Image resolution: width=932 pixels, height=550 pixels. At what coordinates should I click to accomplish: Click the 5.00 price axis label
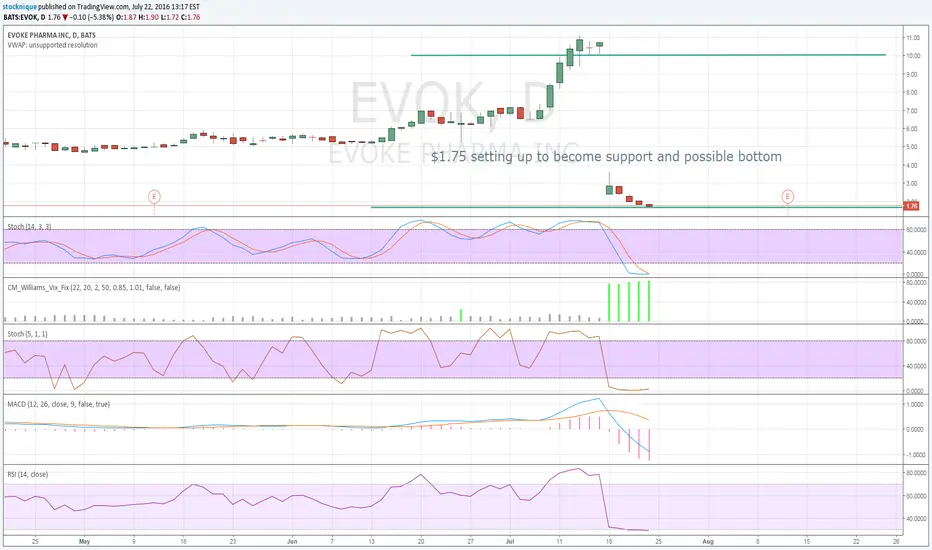click(912, 147)
